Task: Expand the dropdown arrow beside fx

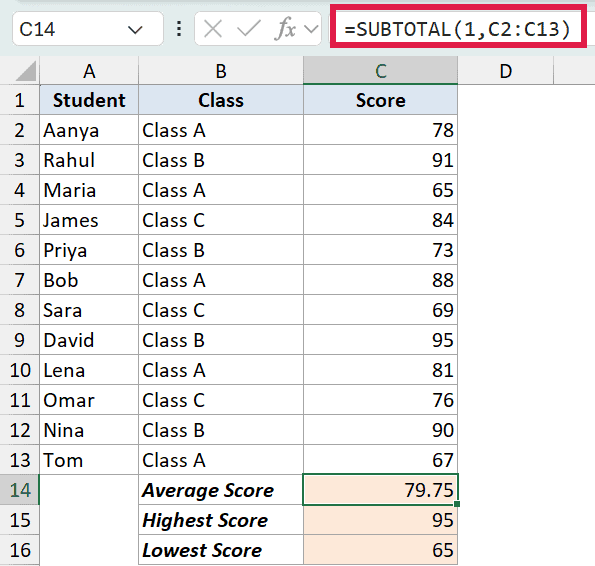Action: [x=311, y=29]
